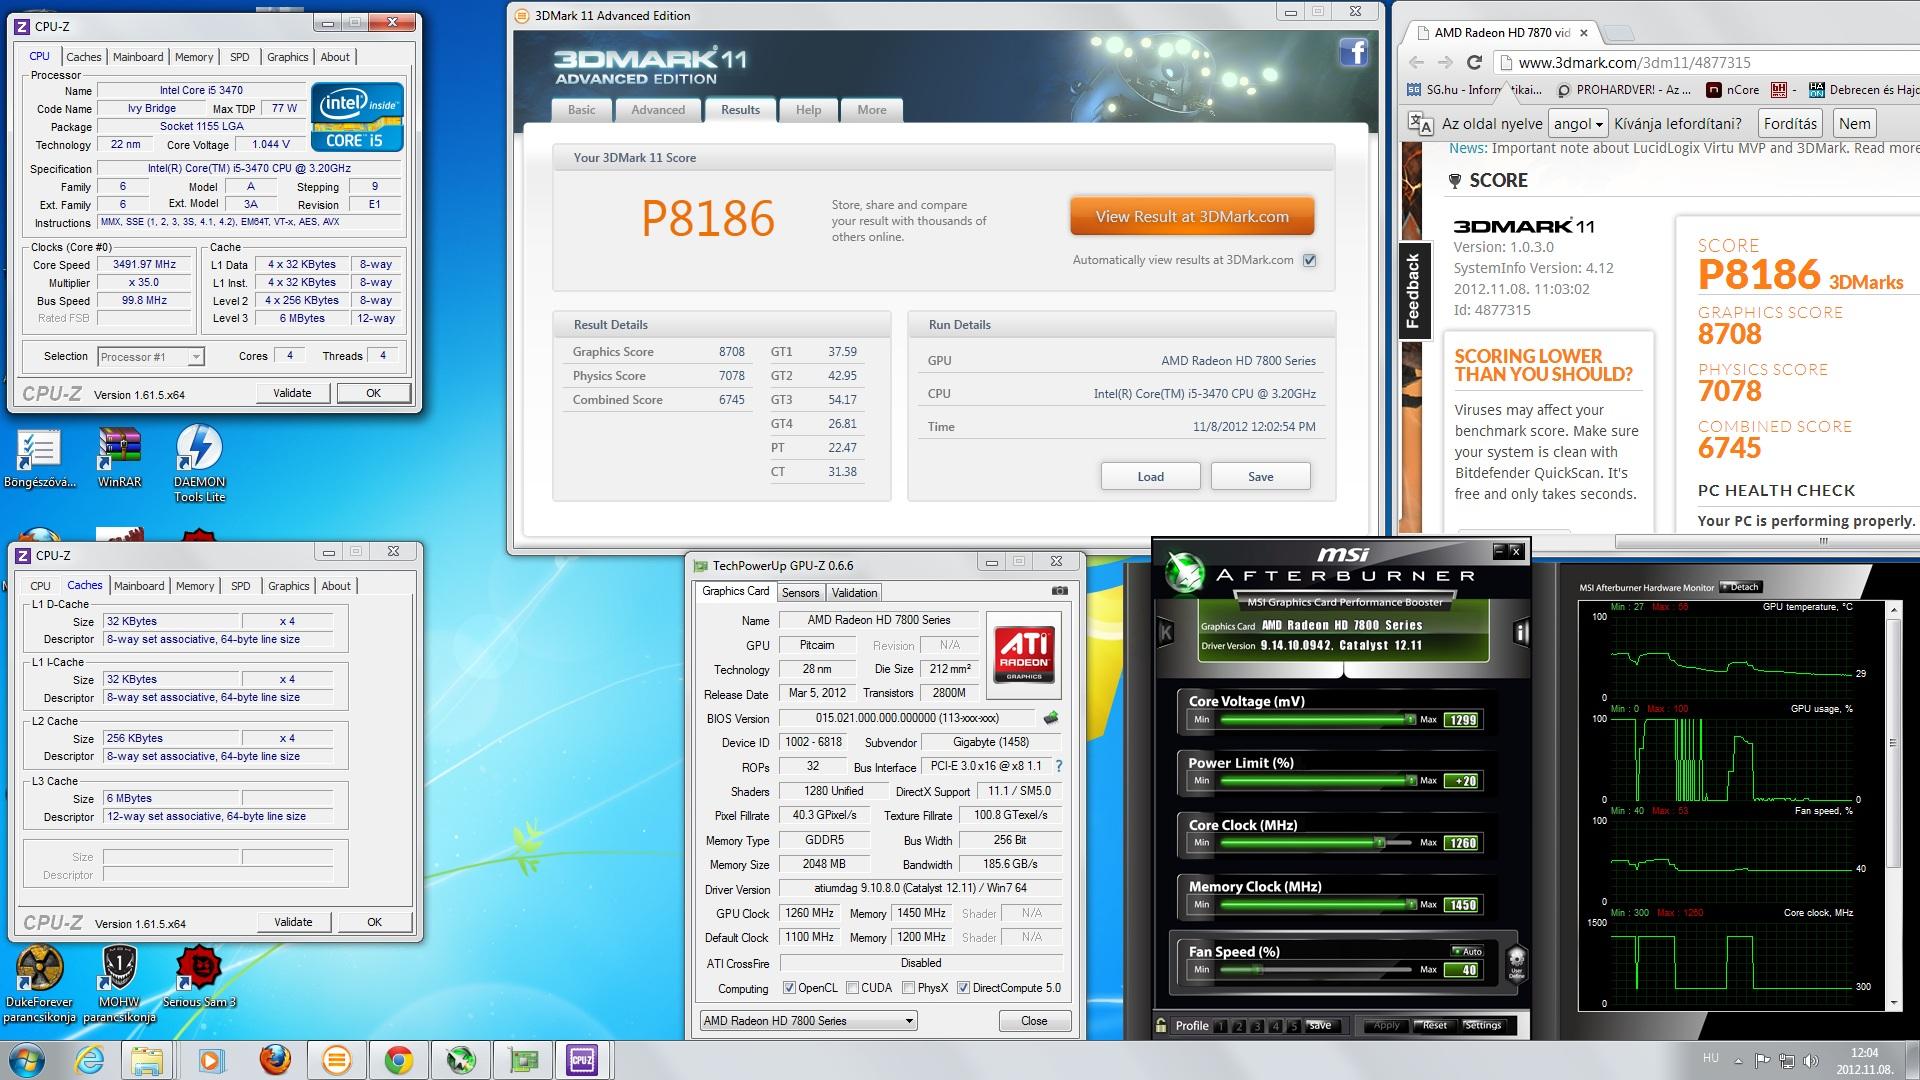Toggle the OpenCL checkbox in GPU-Z

coord(789,988)
